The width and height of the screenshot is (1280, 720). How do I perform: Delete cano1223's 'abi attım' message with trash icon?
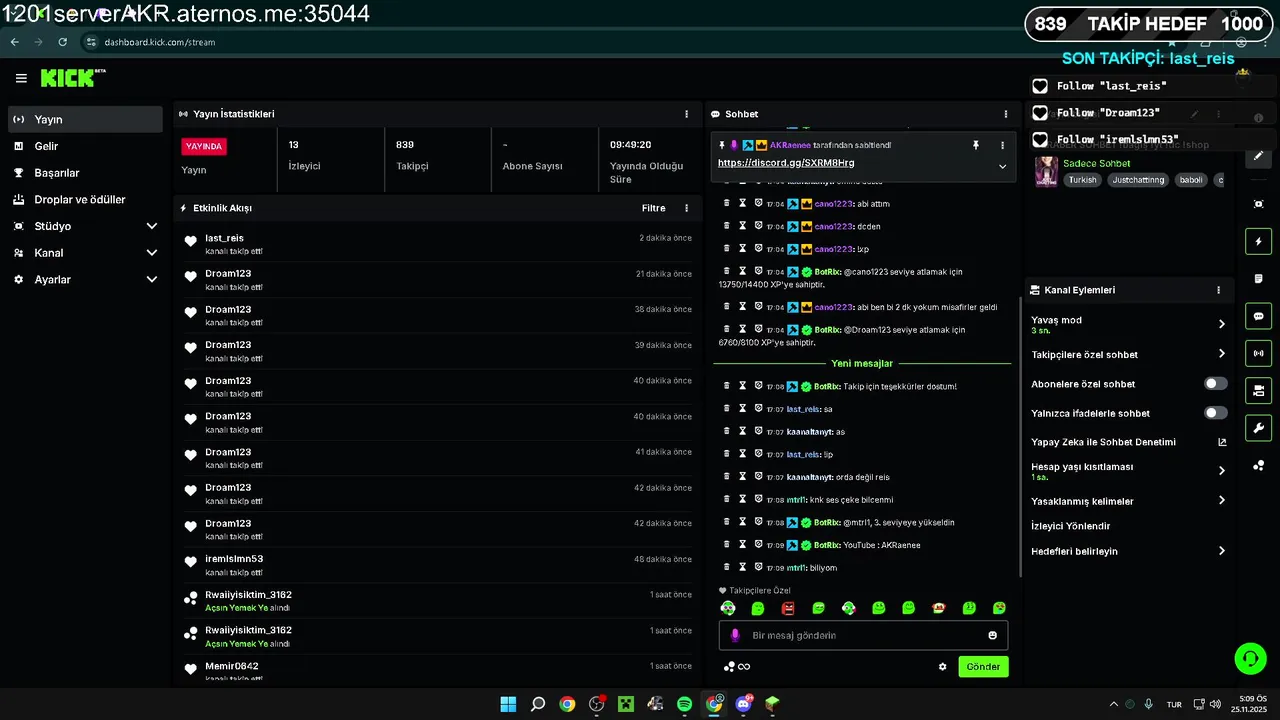(x=727, y=203)
